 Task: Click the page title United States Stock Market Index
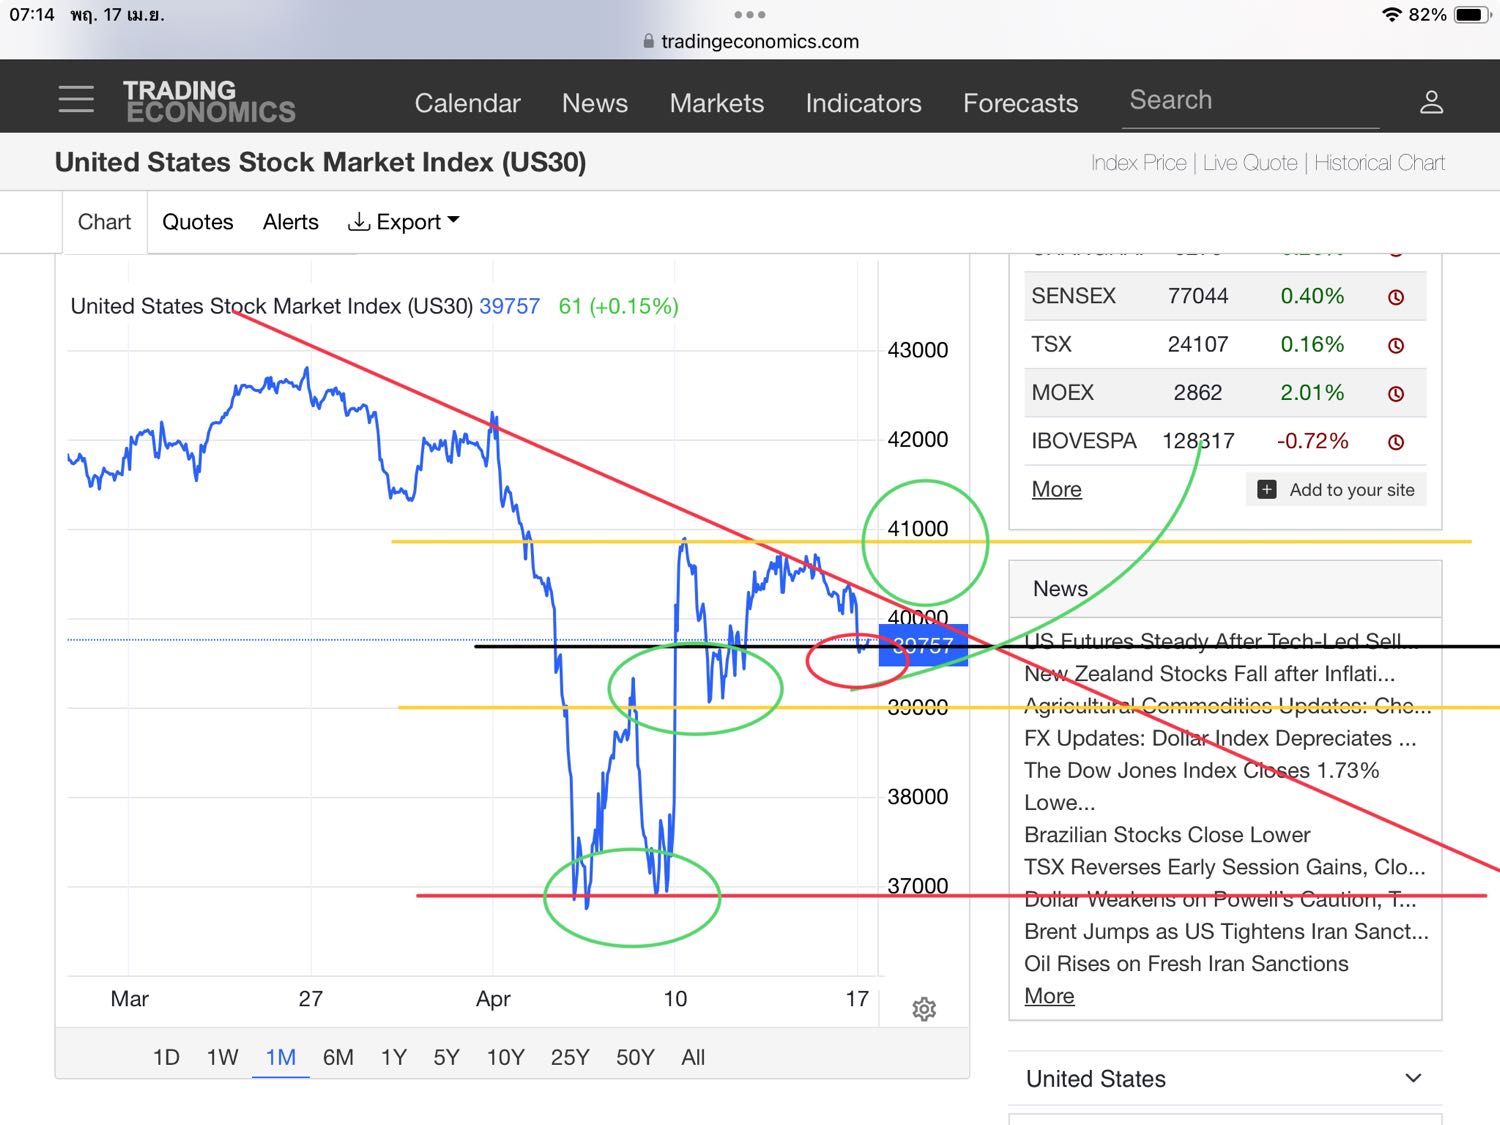pos(320,162)
